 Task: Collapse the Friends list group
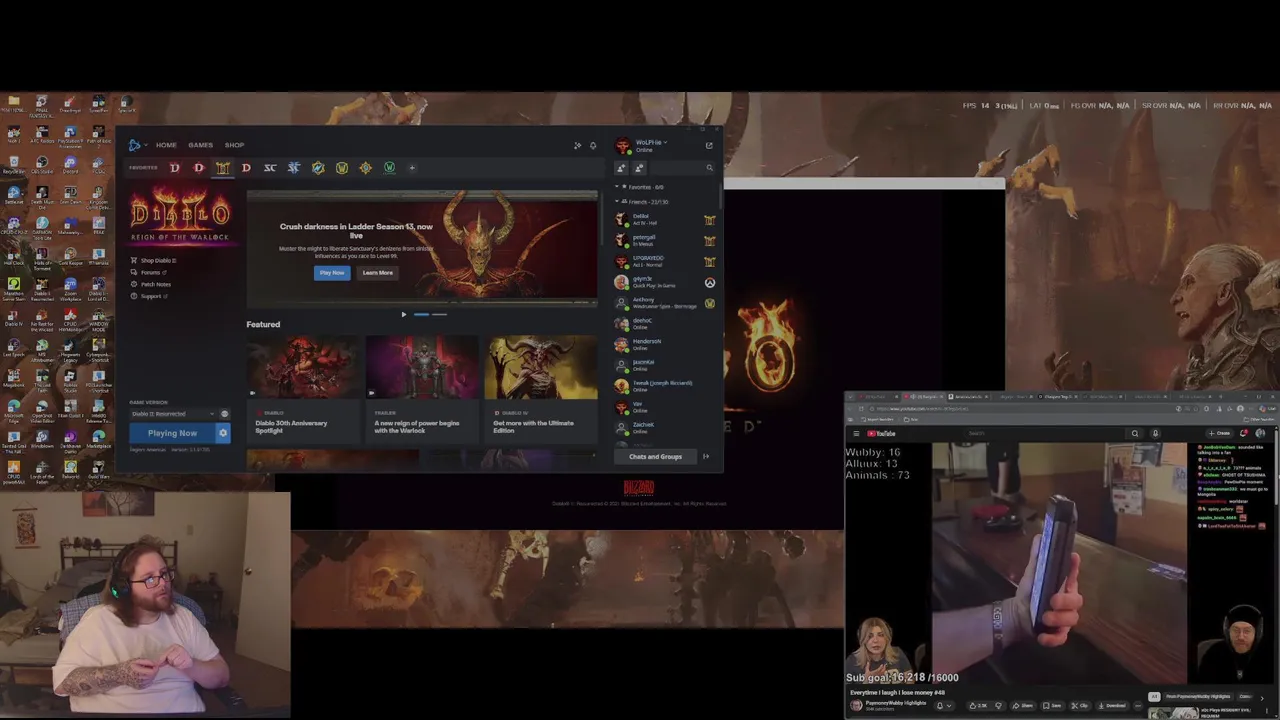617,201
